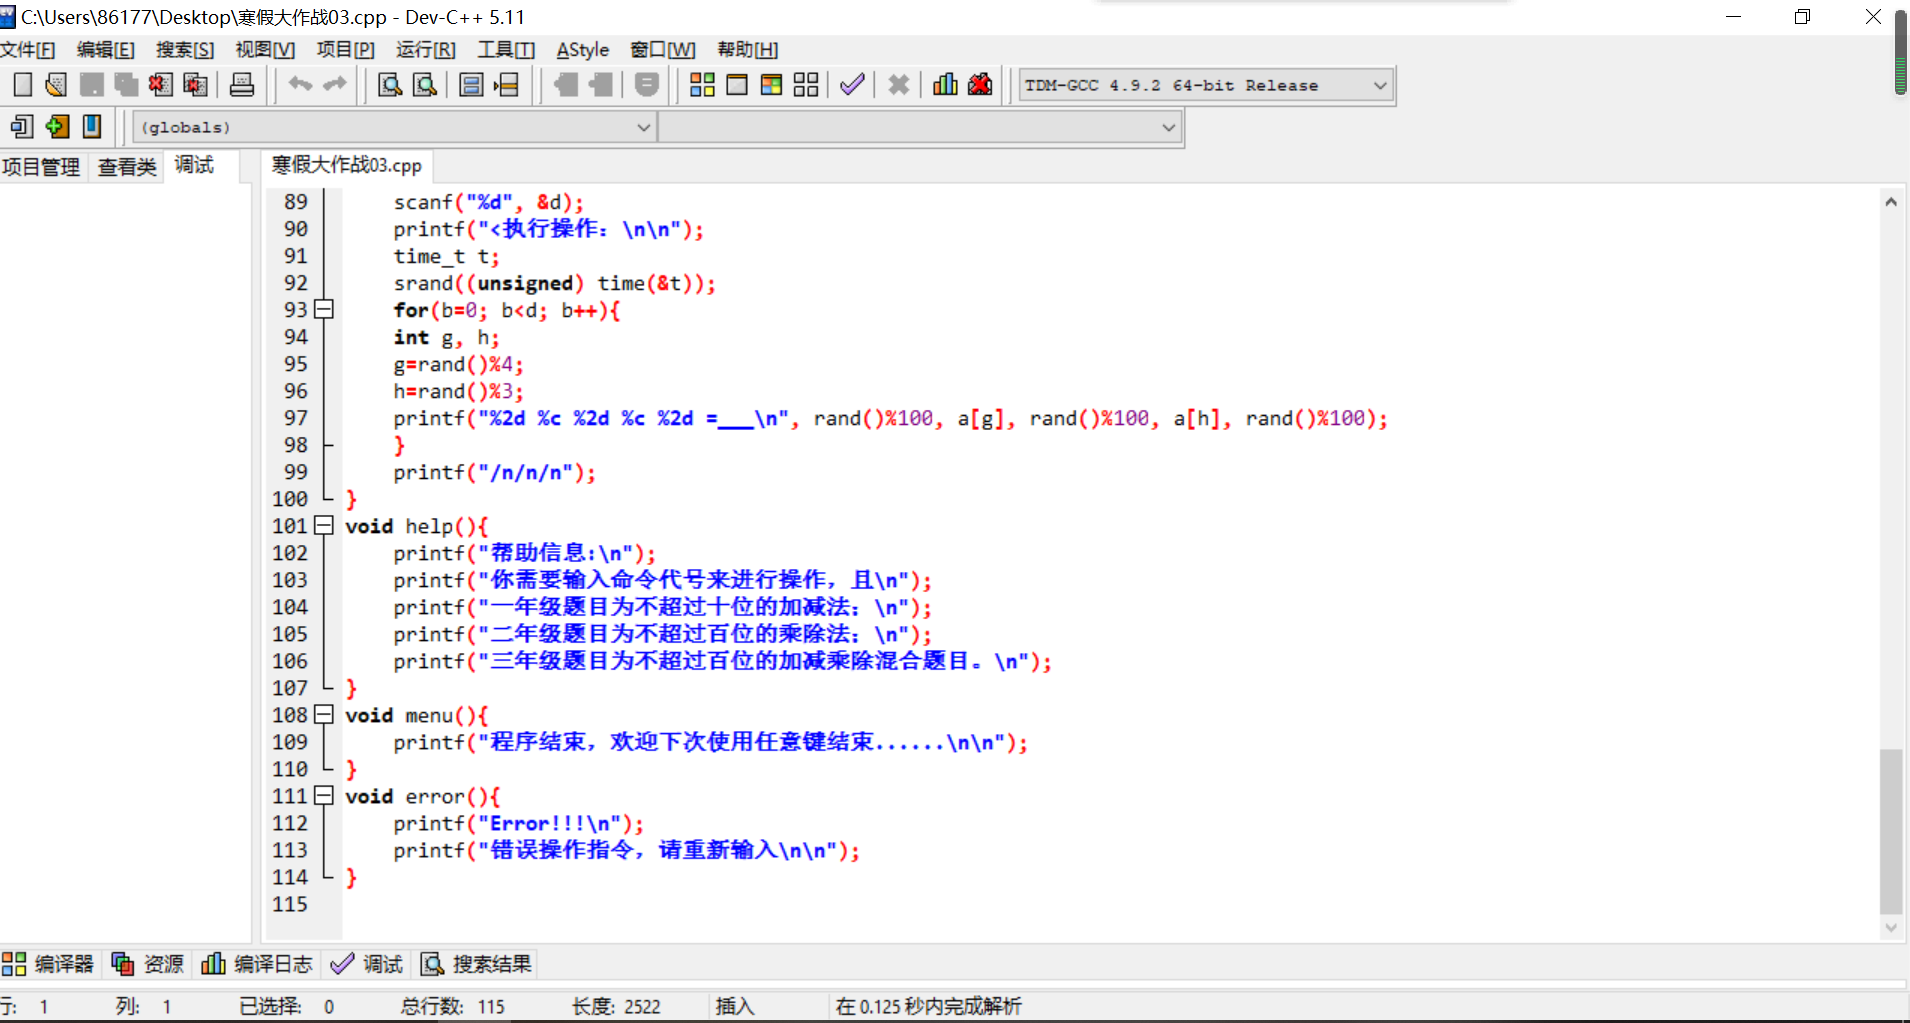Open the 帮助[H] menu
1910x1023 pixels.
pos(748,50)
